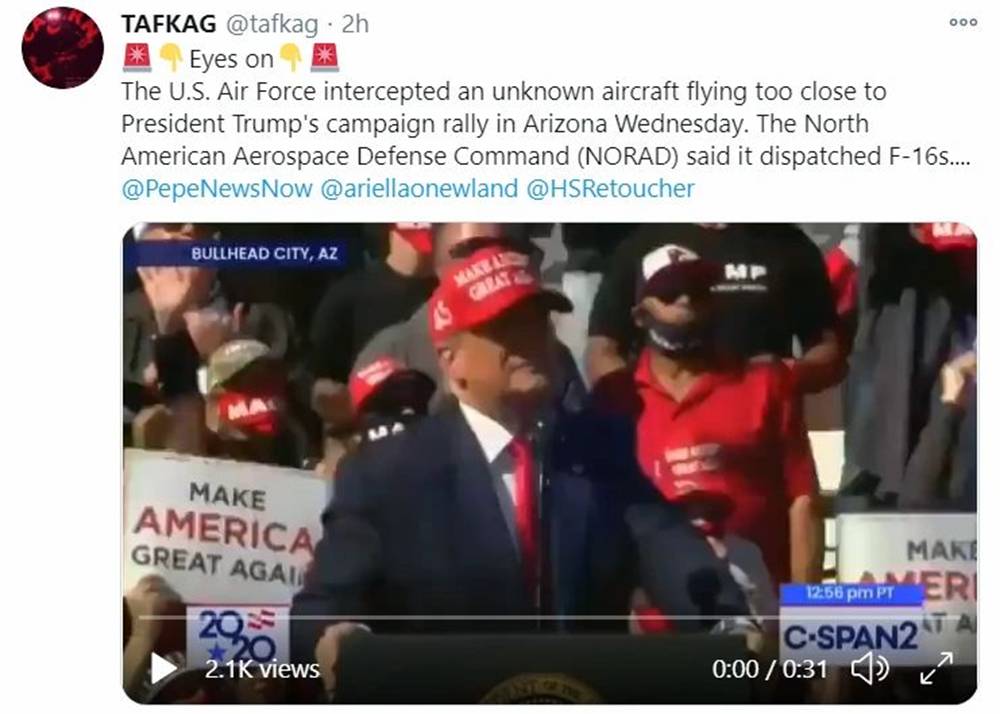This screenshot has height=714, width=1000.
Task: Click the C-SPAN2 logo in video
Action: tap(851, 636)
